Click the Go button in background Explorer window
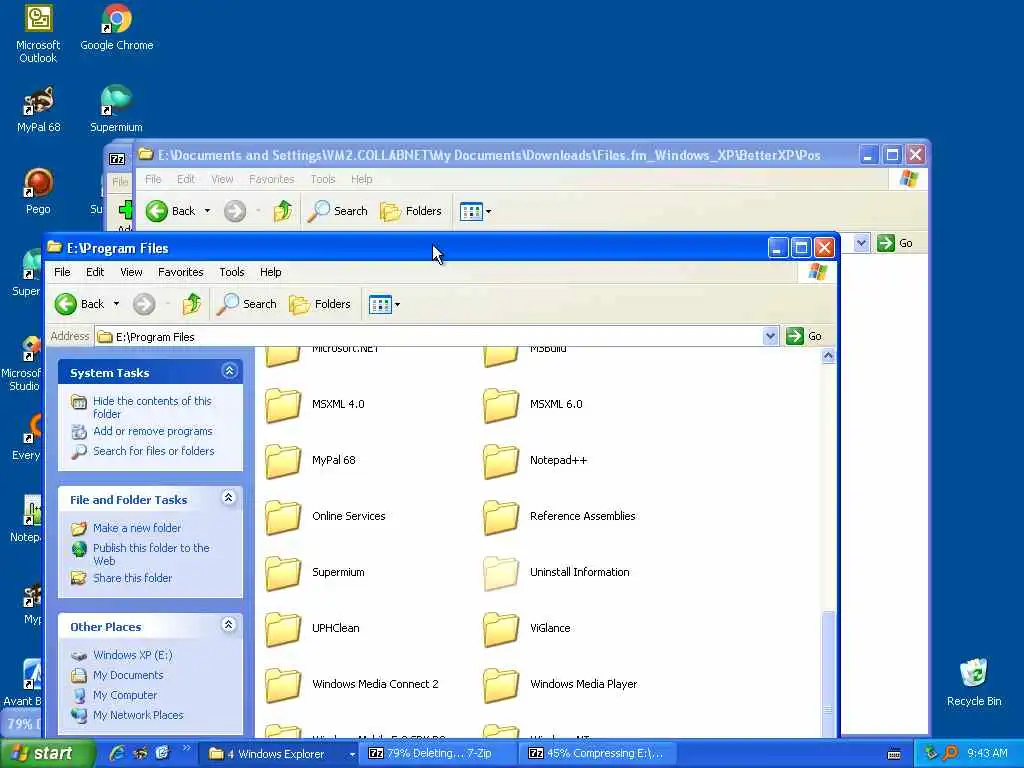This screenshot has width=1024, height=768. point(895,244)
